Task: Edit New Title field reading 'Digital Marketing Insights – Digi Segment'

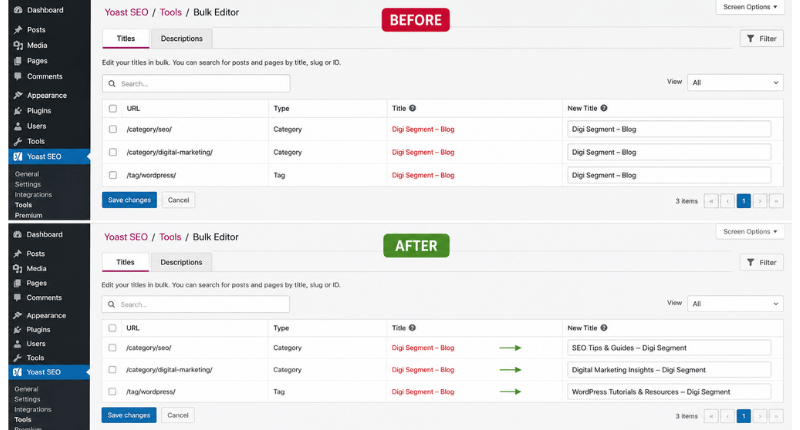Action: [x=669, y=370]
